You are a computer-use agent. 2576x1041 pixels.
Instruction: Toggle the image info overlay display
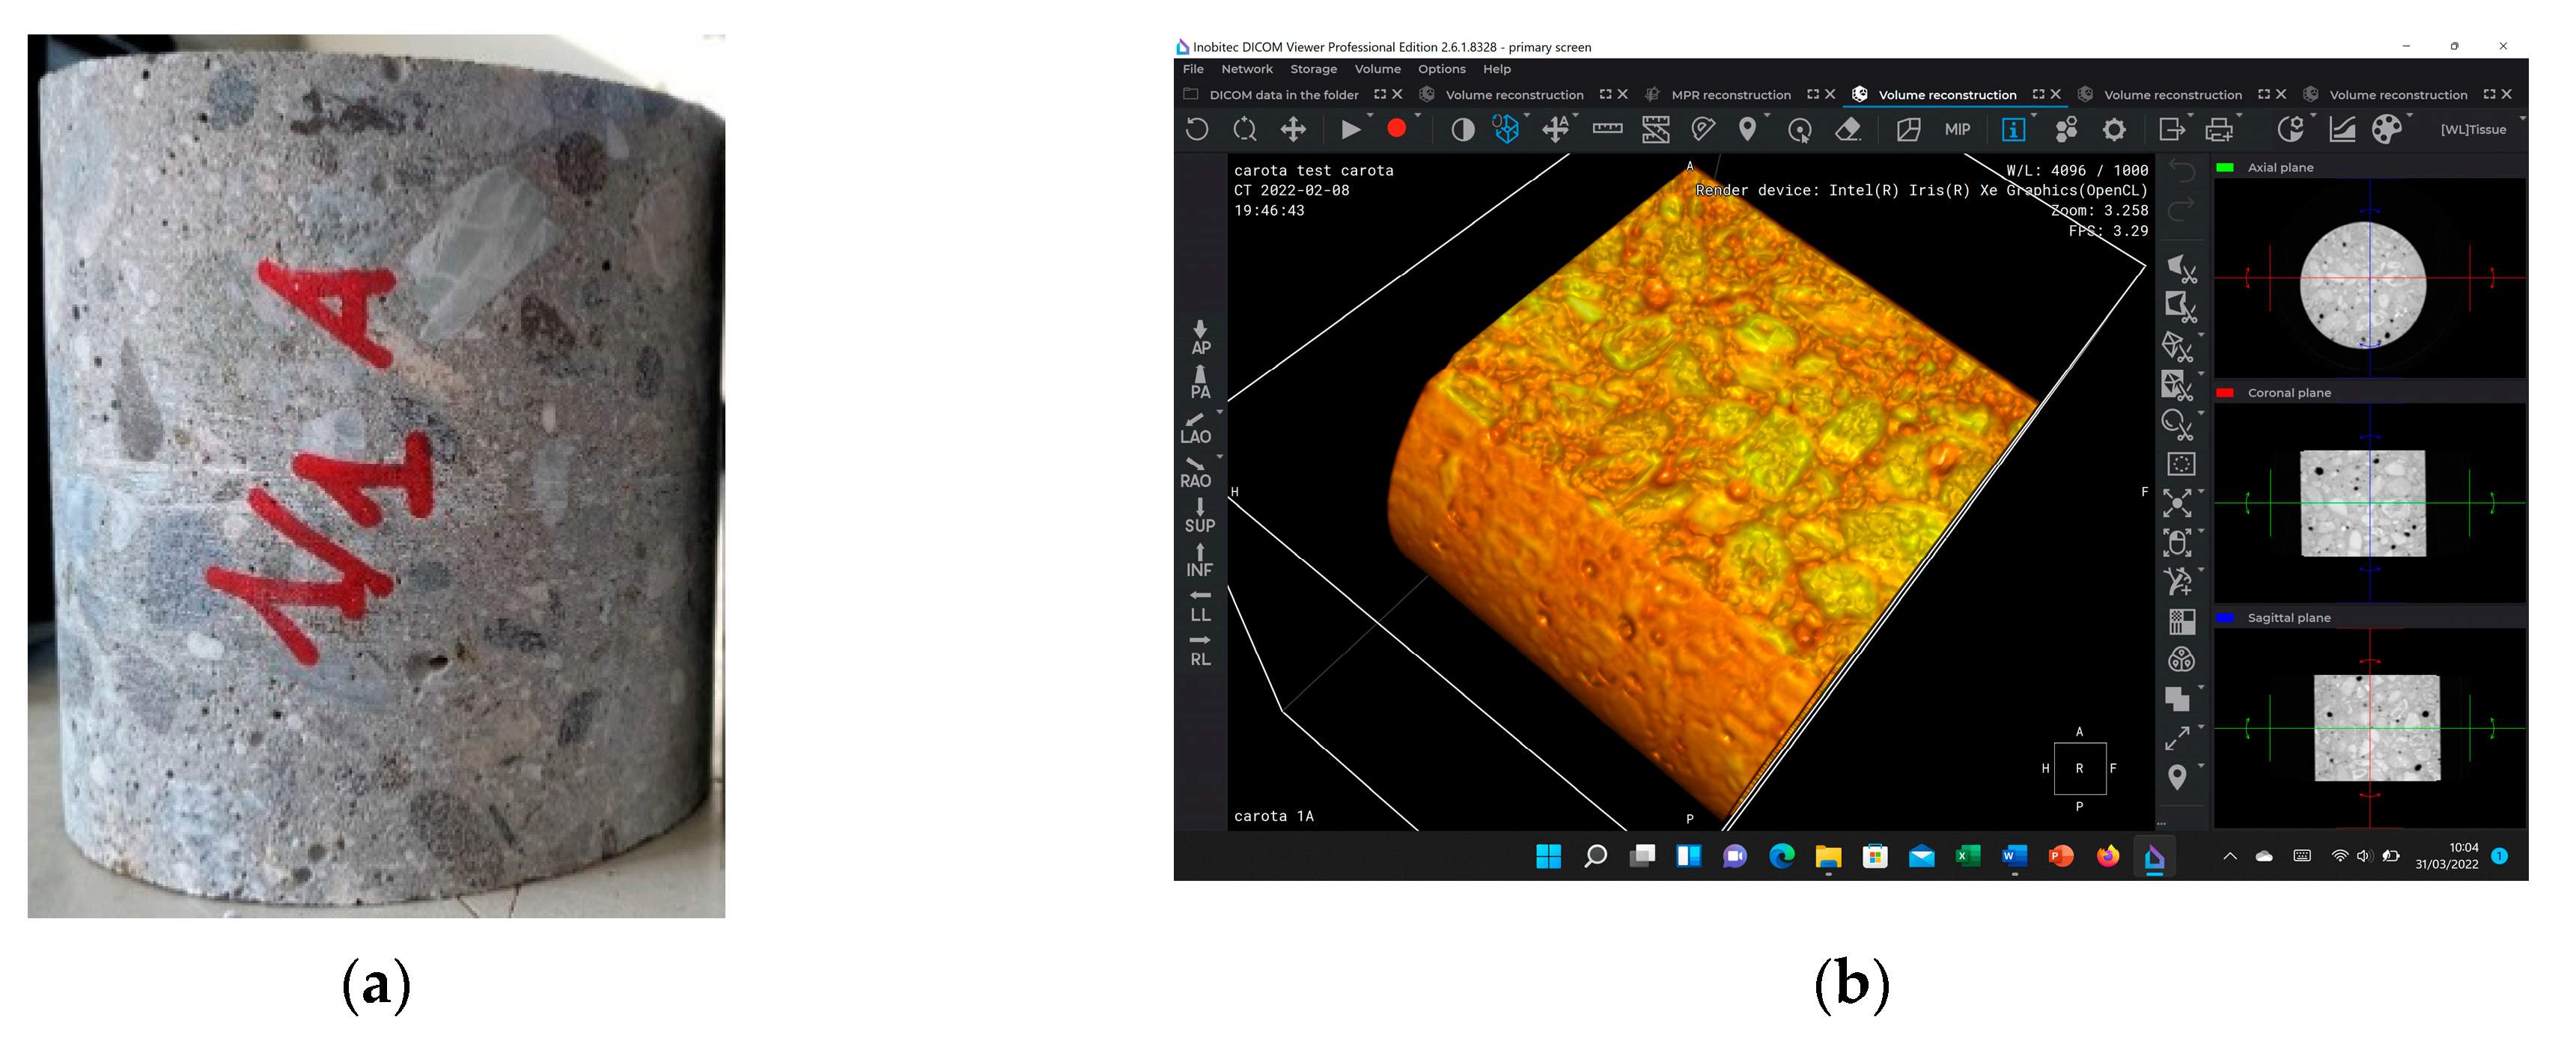pyautogui.click(x=2012, y=129)
